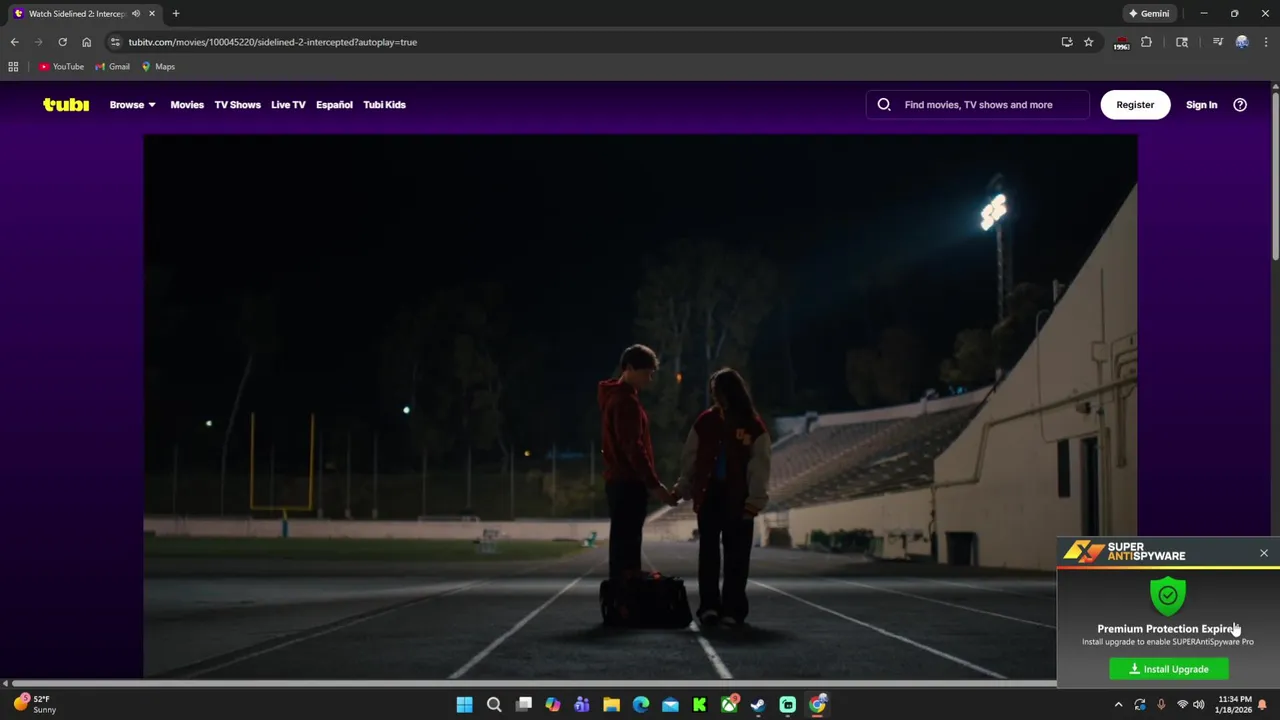
Task: Open the teal app icon next to Steam
Action: click(x=788, y=705)
